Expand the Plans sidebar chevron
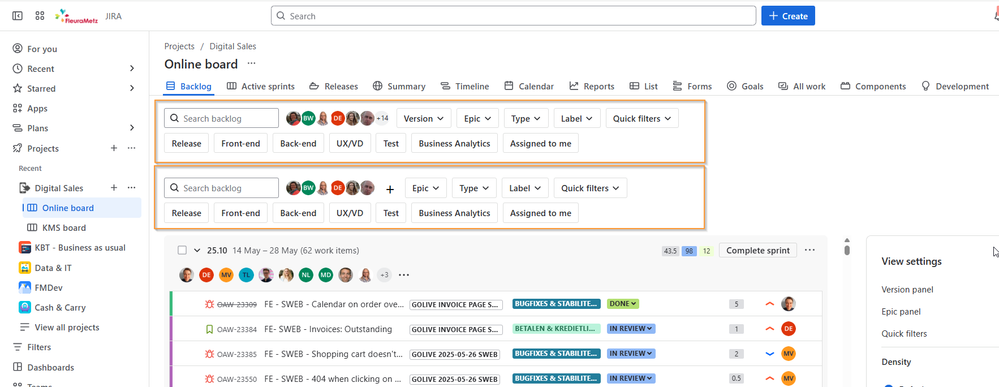 132,128
